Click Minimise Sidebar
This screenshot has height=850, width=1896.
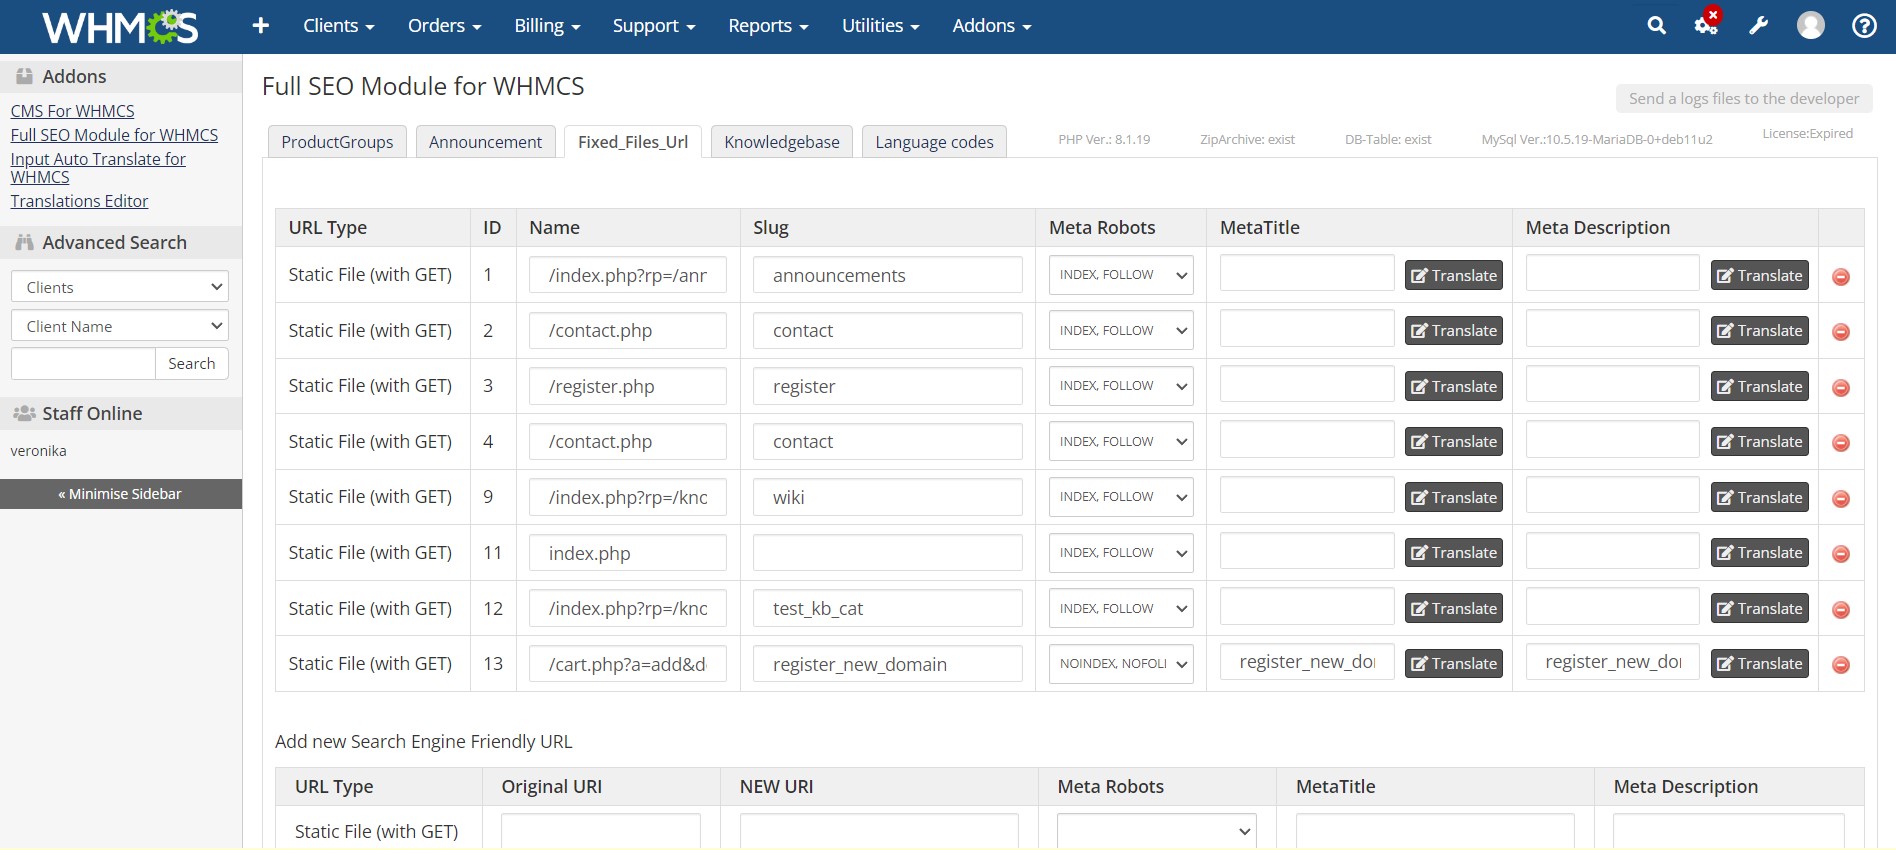(120, 494)
